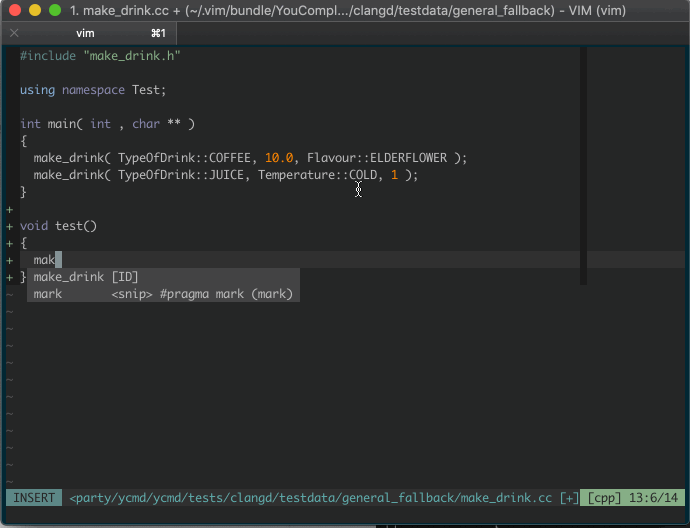Close the vim terminal tab

14,33
